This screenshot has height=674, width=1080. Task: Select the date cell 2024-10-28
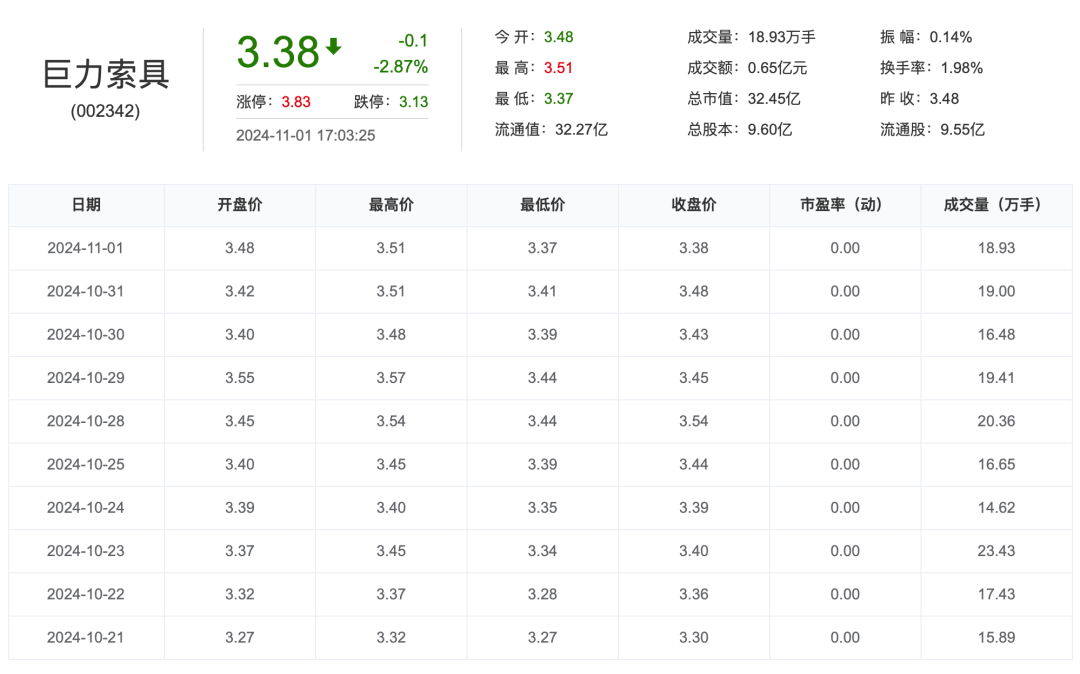[85, 421]
